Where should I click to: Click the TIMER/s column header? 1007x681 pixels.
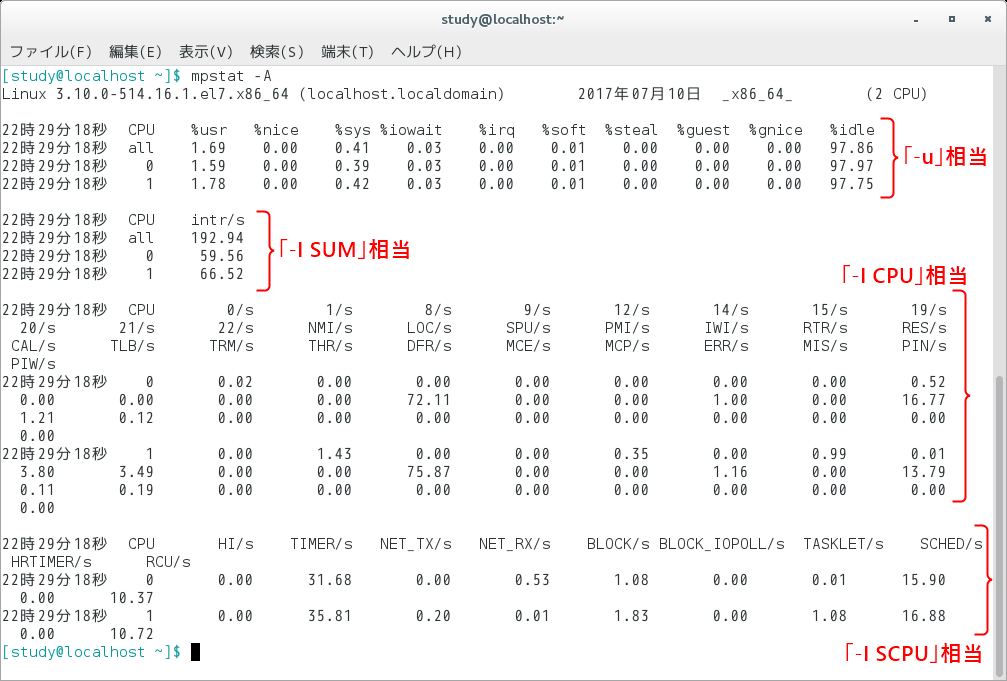pos(322,543)
